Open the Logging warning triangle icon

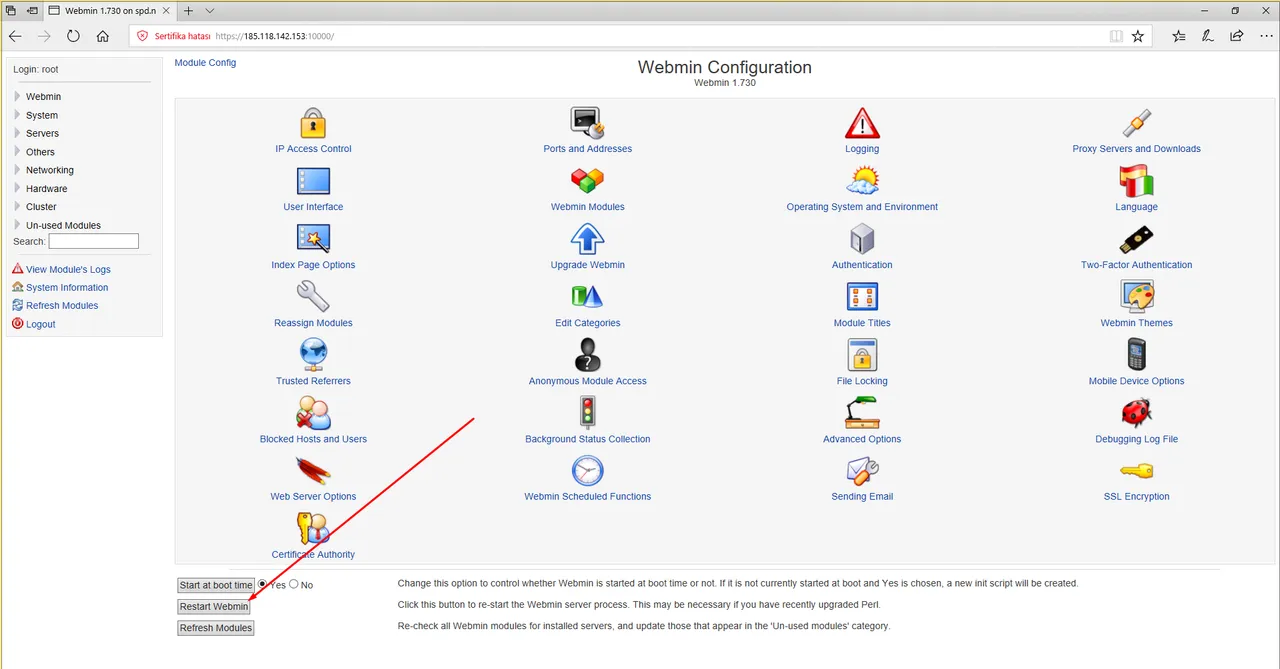[862, 123]
